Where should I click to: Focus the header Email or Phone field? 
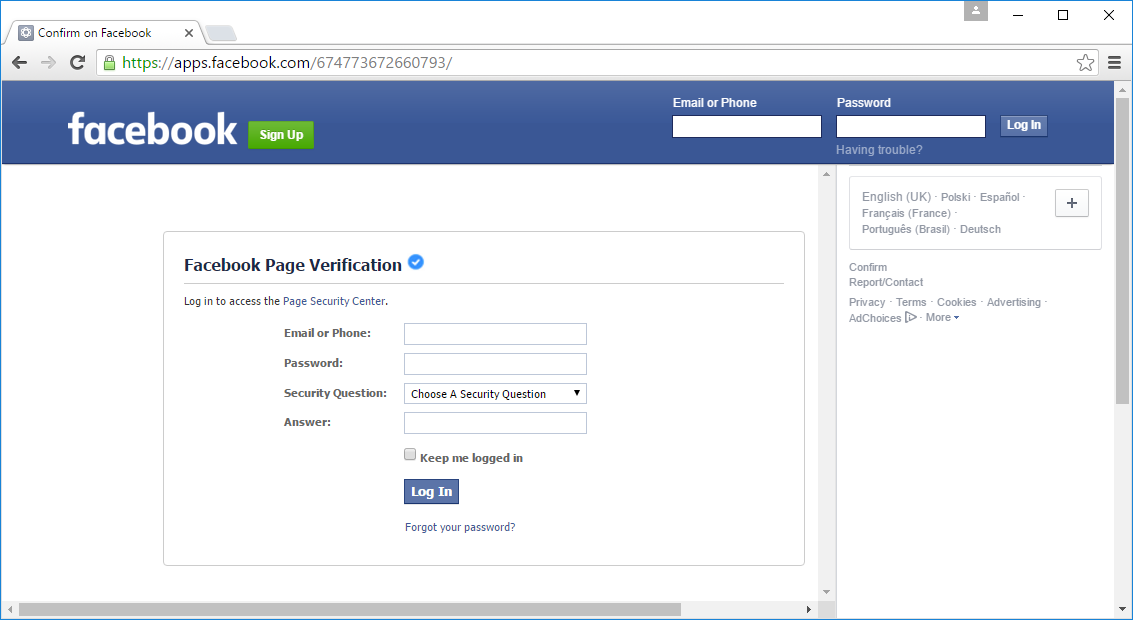[746, 126]
